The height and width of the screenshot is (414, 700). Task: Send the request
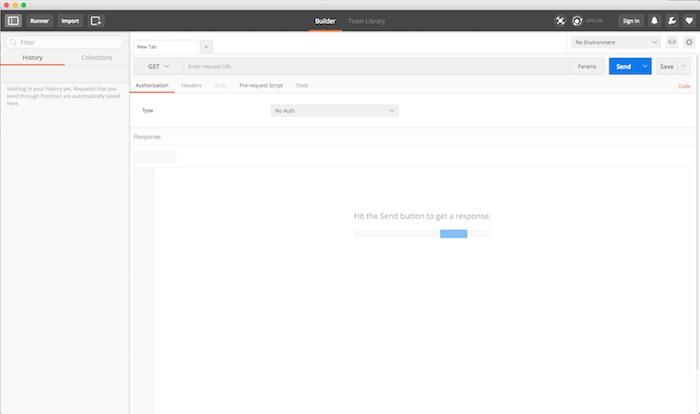(624, 66)
